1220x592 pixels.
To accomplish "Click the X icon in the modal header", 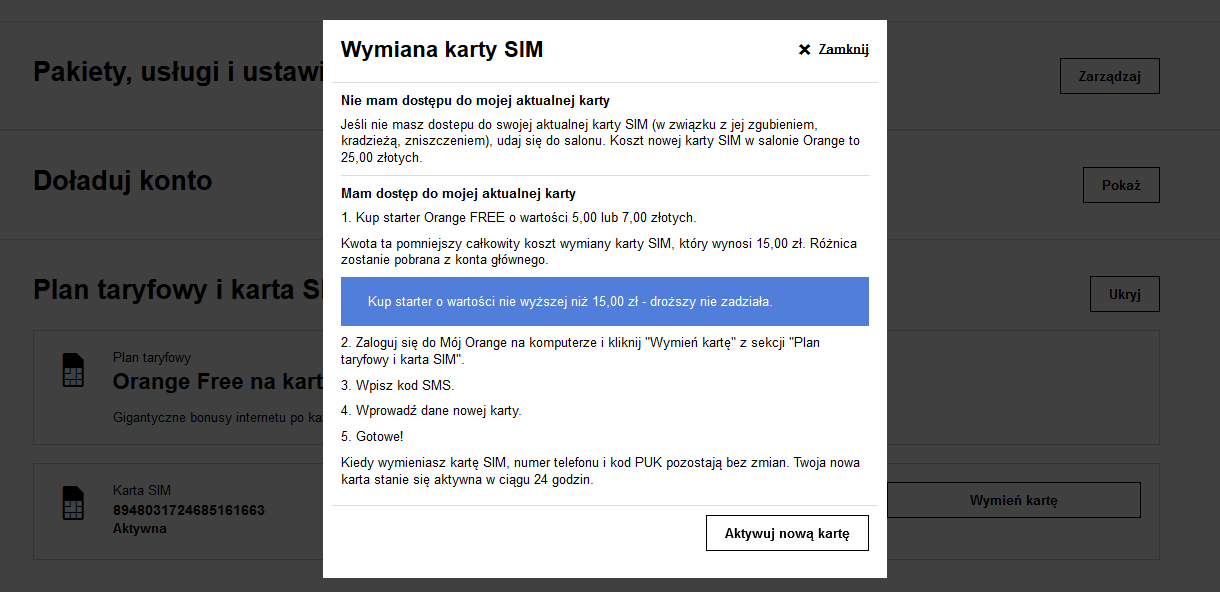I will coord(803,47).
